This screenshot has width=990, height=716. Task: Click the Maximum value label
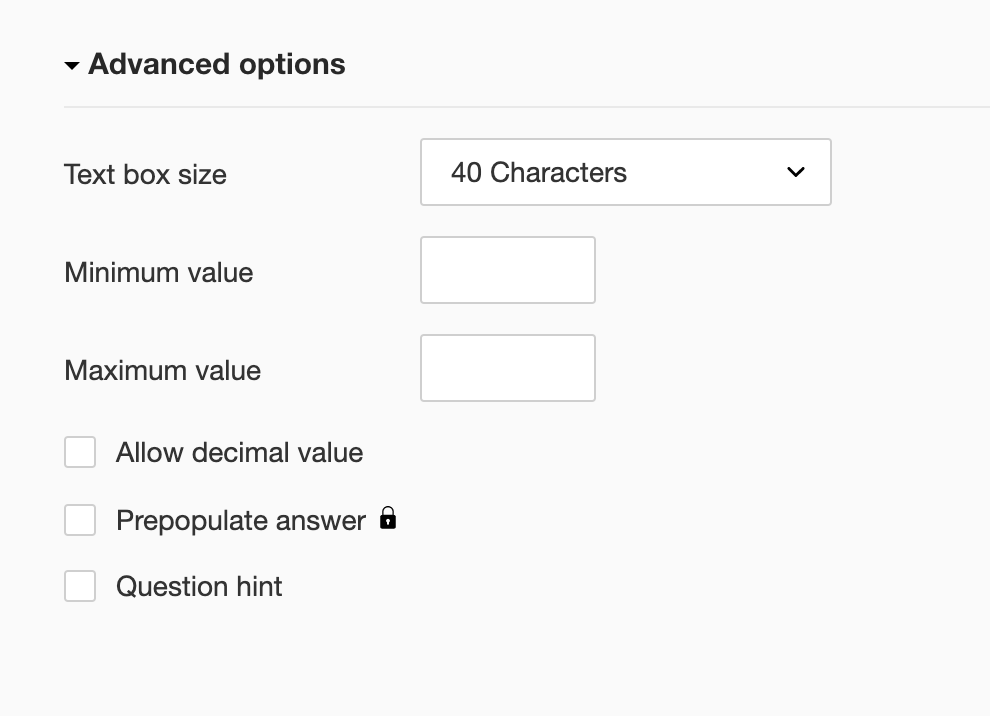coord(162,370)
